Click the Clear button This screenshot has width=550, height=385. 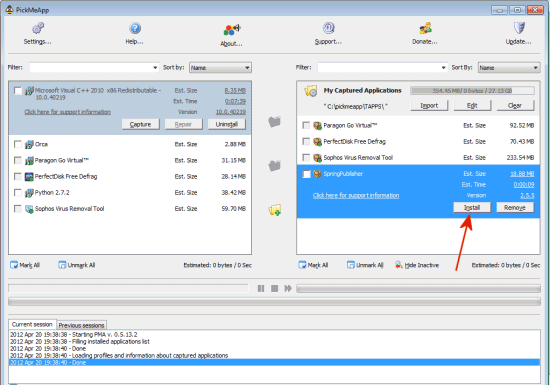515,106
